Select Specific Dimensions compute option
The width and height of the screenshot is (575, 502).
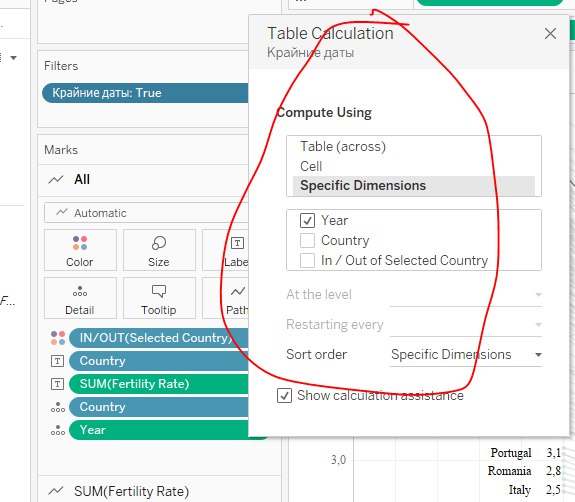pyautogui.click(x=414, y=186)
